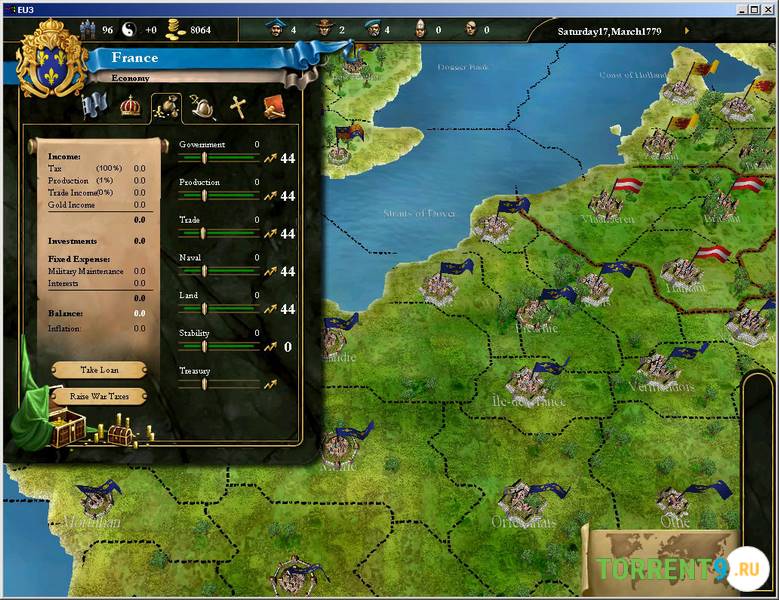Open the Leaders tab book and gavel icon
The width and height of the screenshot is (779, 600).
click(273, 106)
